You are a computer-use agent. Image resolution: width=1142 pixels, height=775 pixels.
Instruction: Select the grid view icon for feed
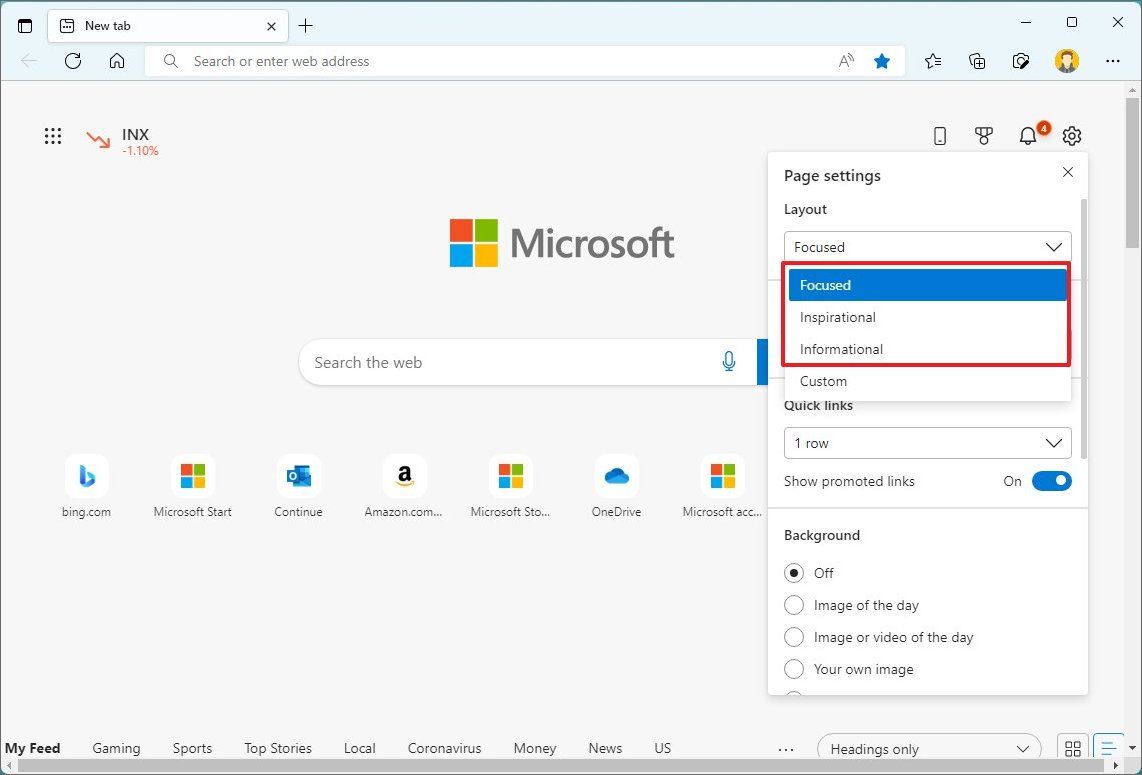pos(1072,747)
